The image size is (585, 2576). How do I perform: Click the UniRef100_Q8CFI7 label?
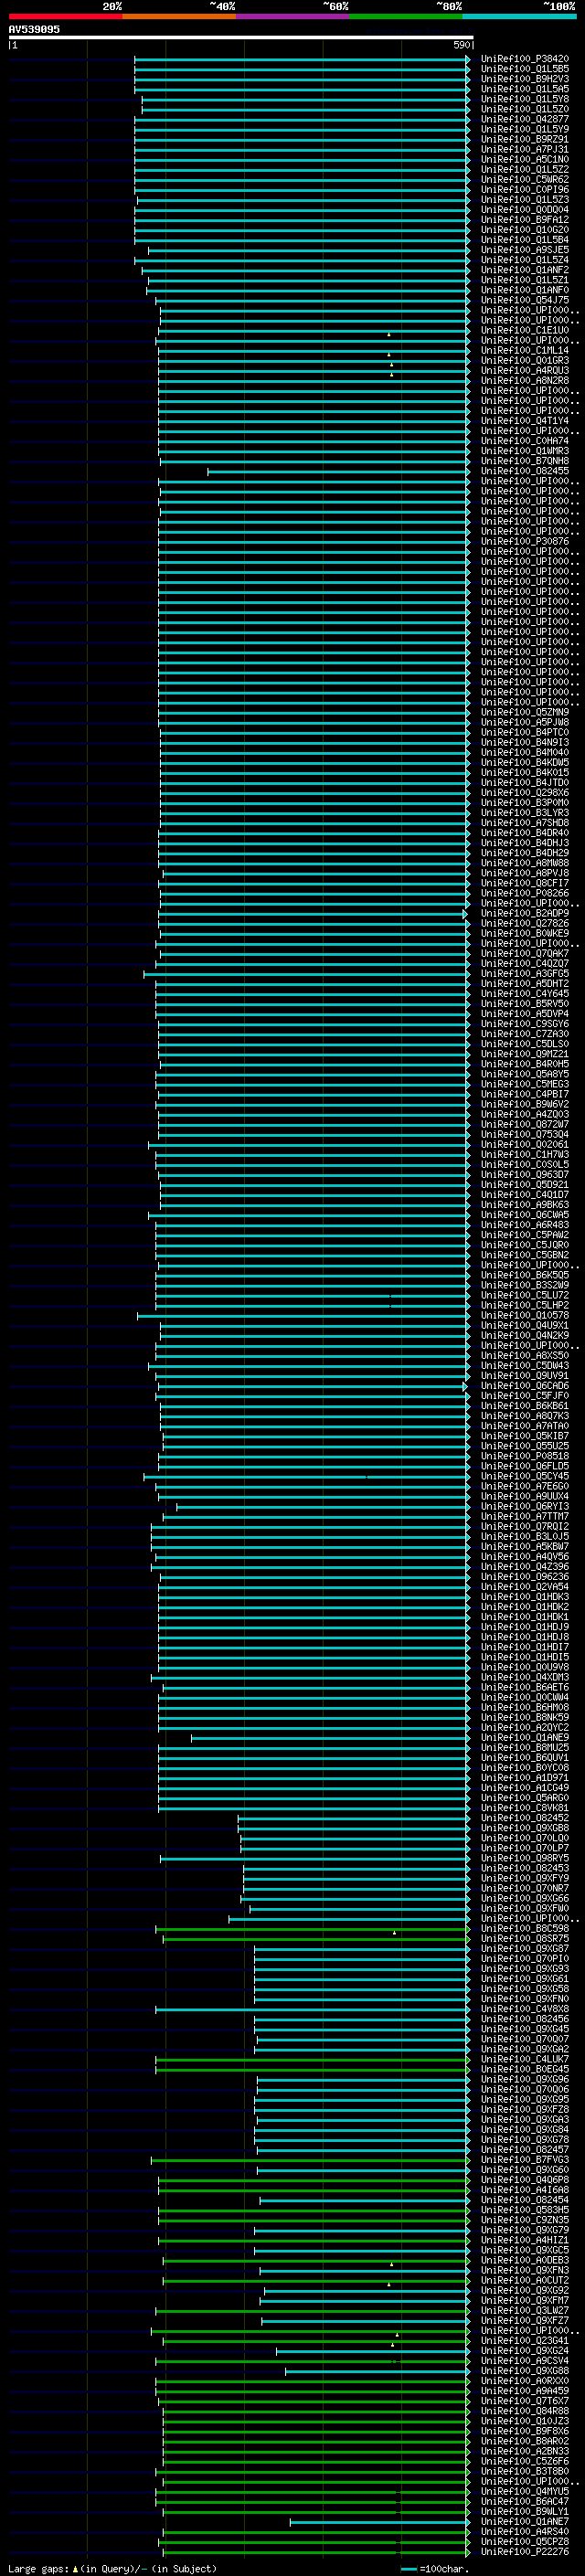coord(524,883)
